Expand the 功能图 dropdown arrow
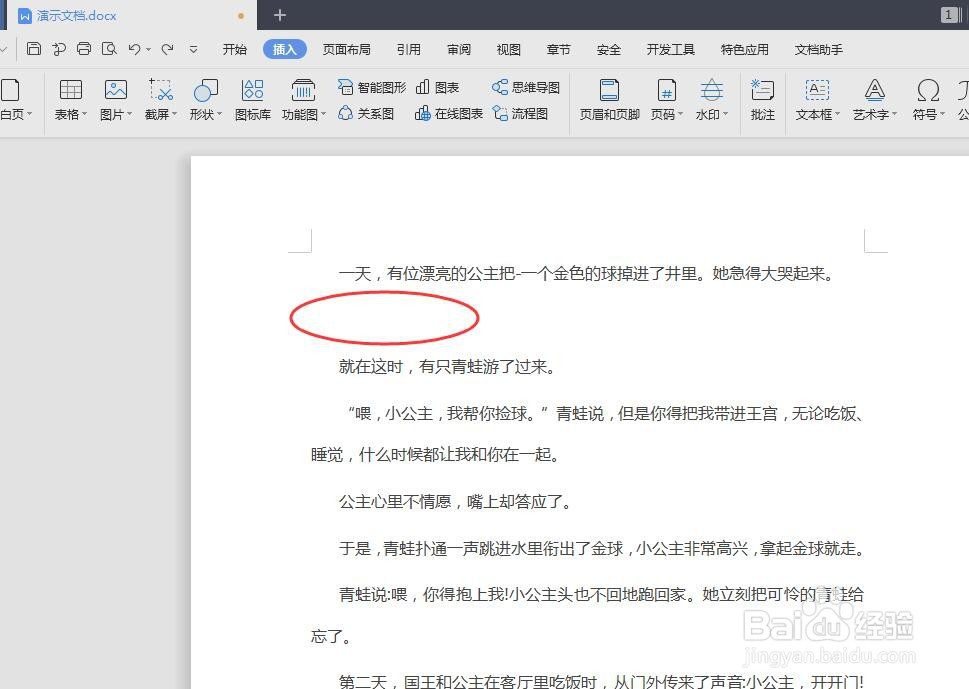 [x=323, y=114]
